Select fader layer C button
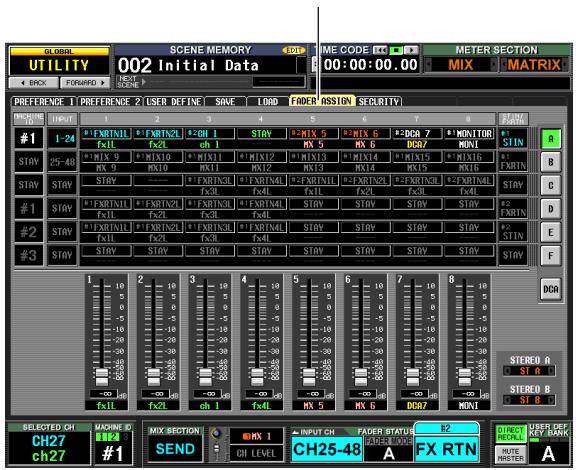576x470 pixels. coord(550,186)
